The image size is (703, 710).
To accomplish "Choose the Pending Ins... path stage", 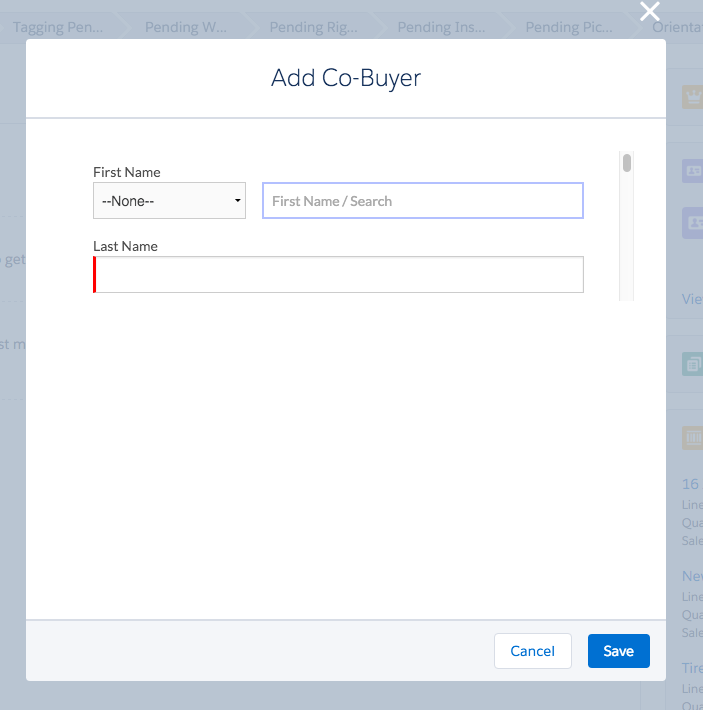I will click(441, 27).
